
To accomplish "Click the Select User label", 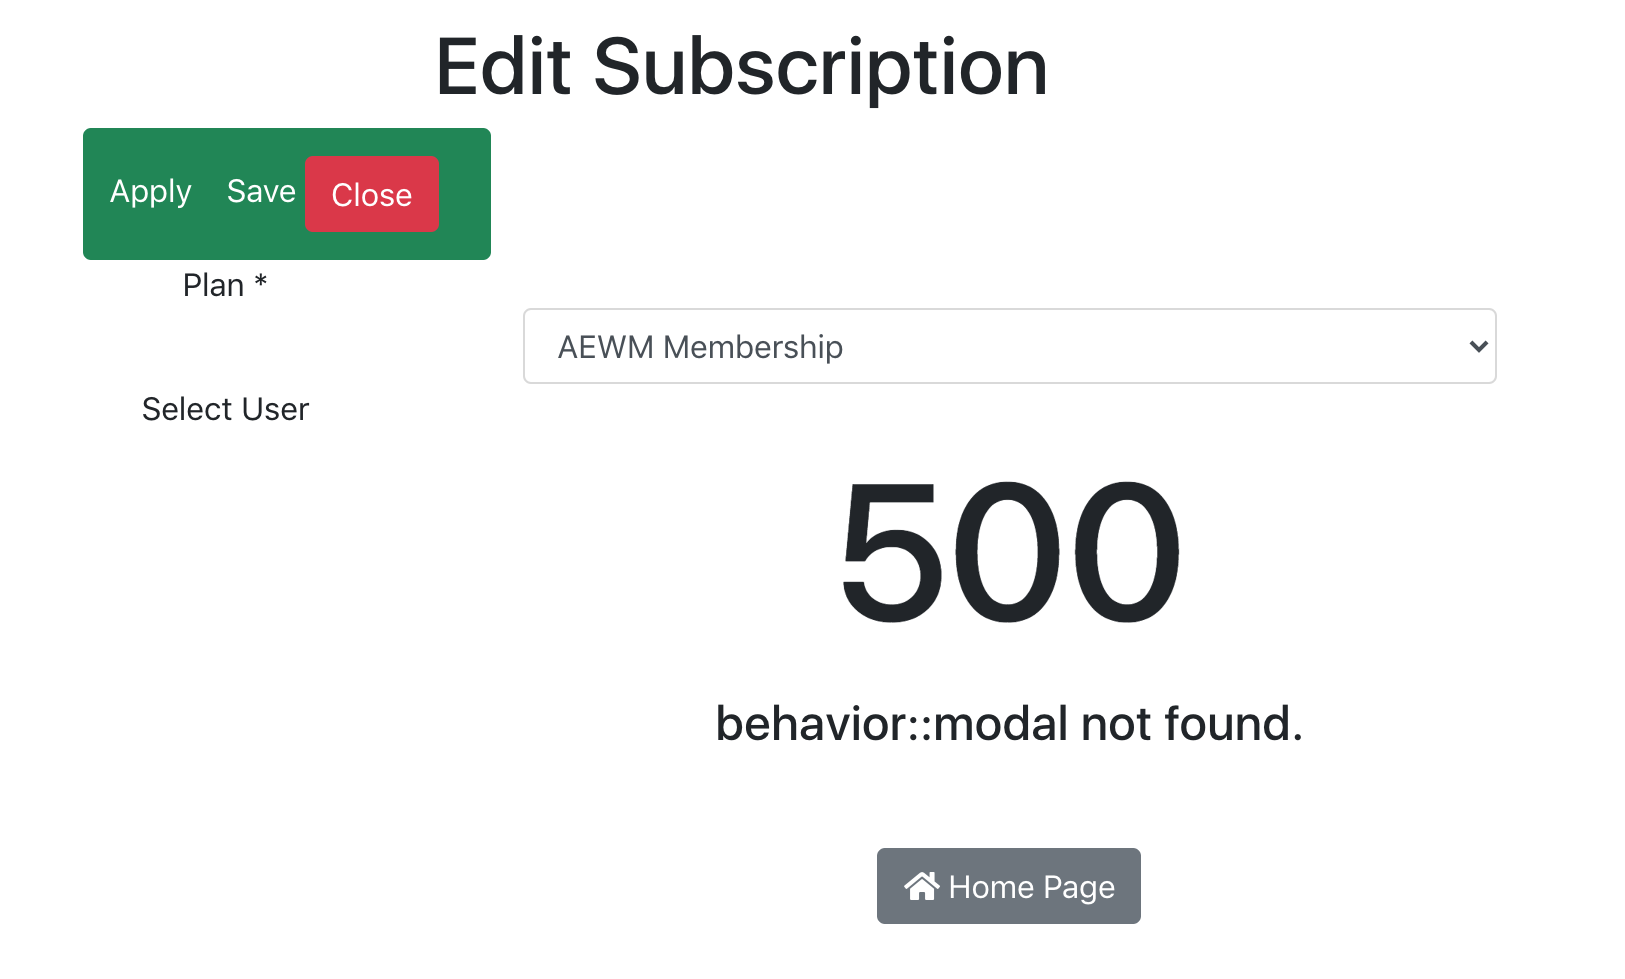I will click(x=225, y=409).
